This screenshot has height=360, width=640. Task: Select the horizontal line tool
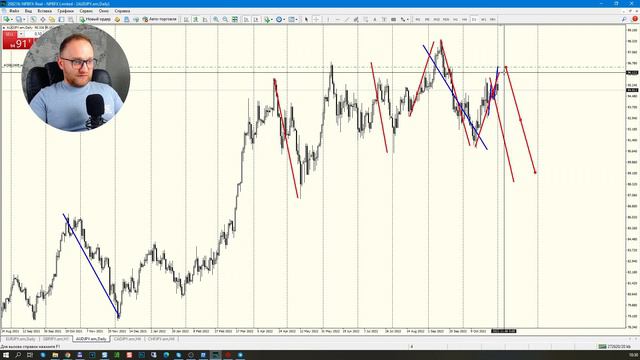338,19
